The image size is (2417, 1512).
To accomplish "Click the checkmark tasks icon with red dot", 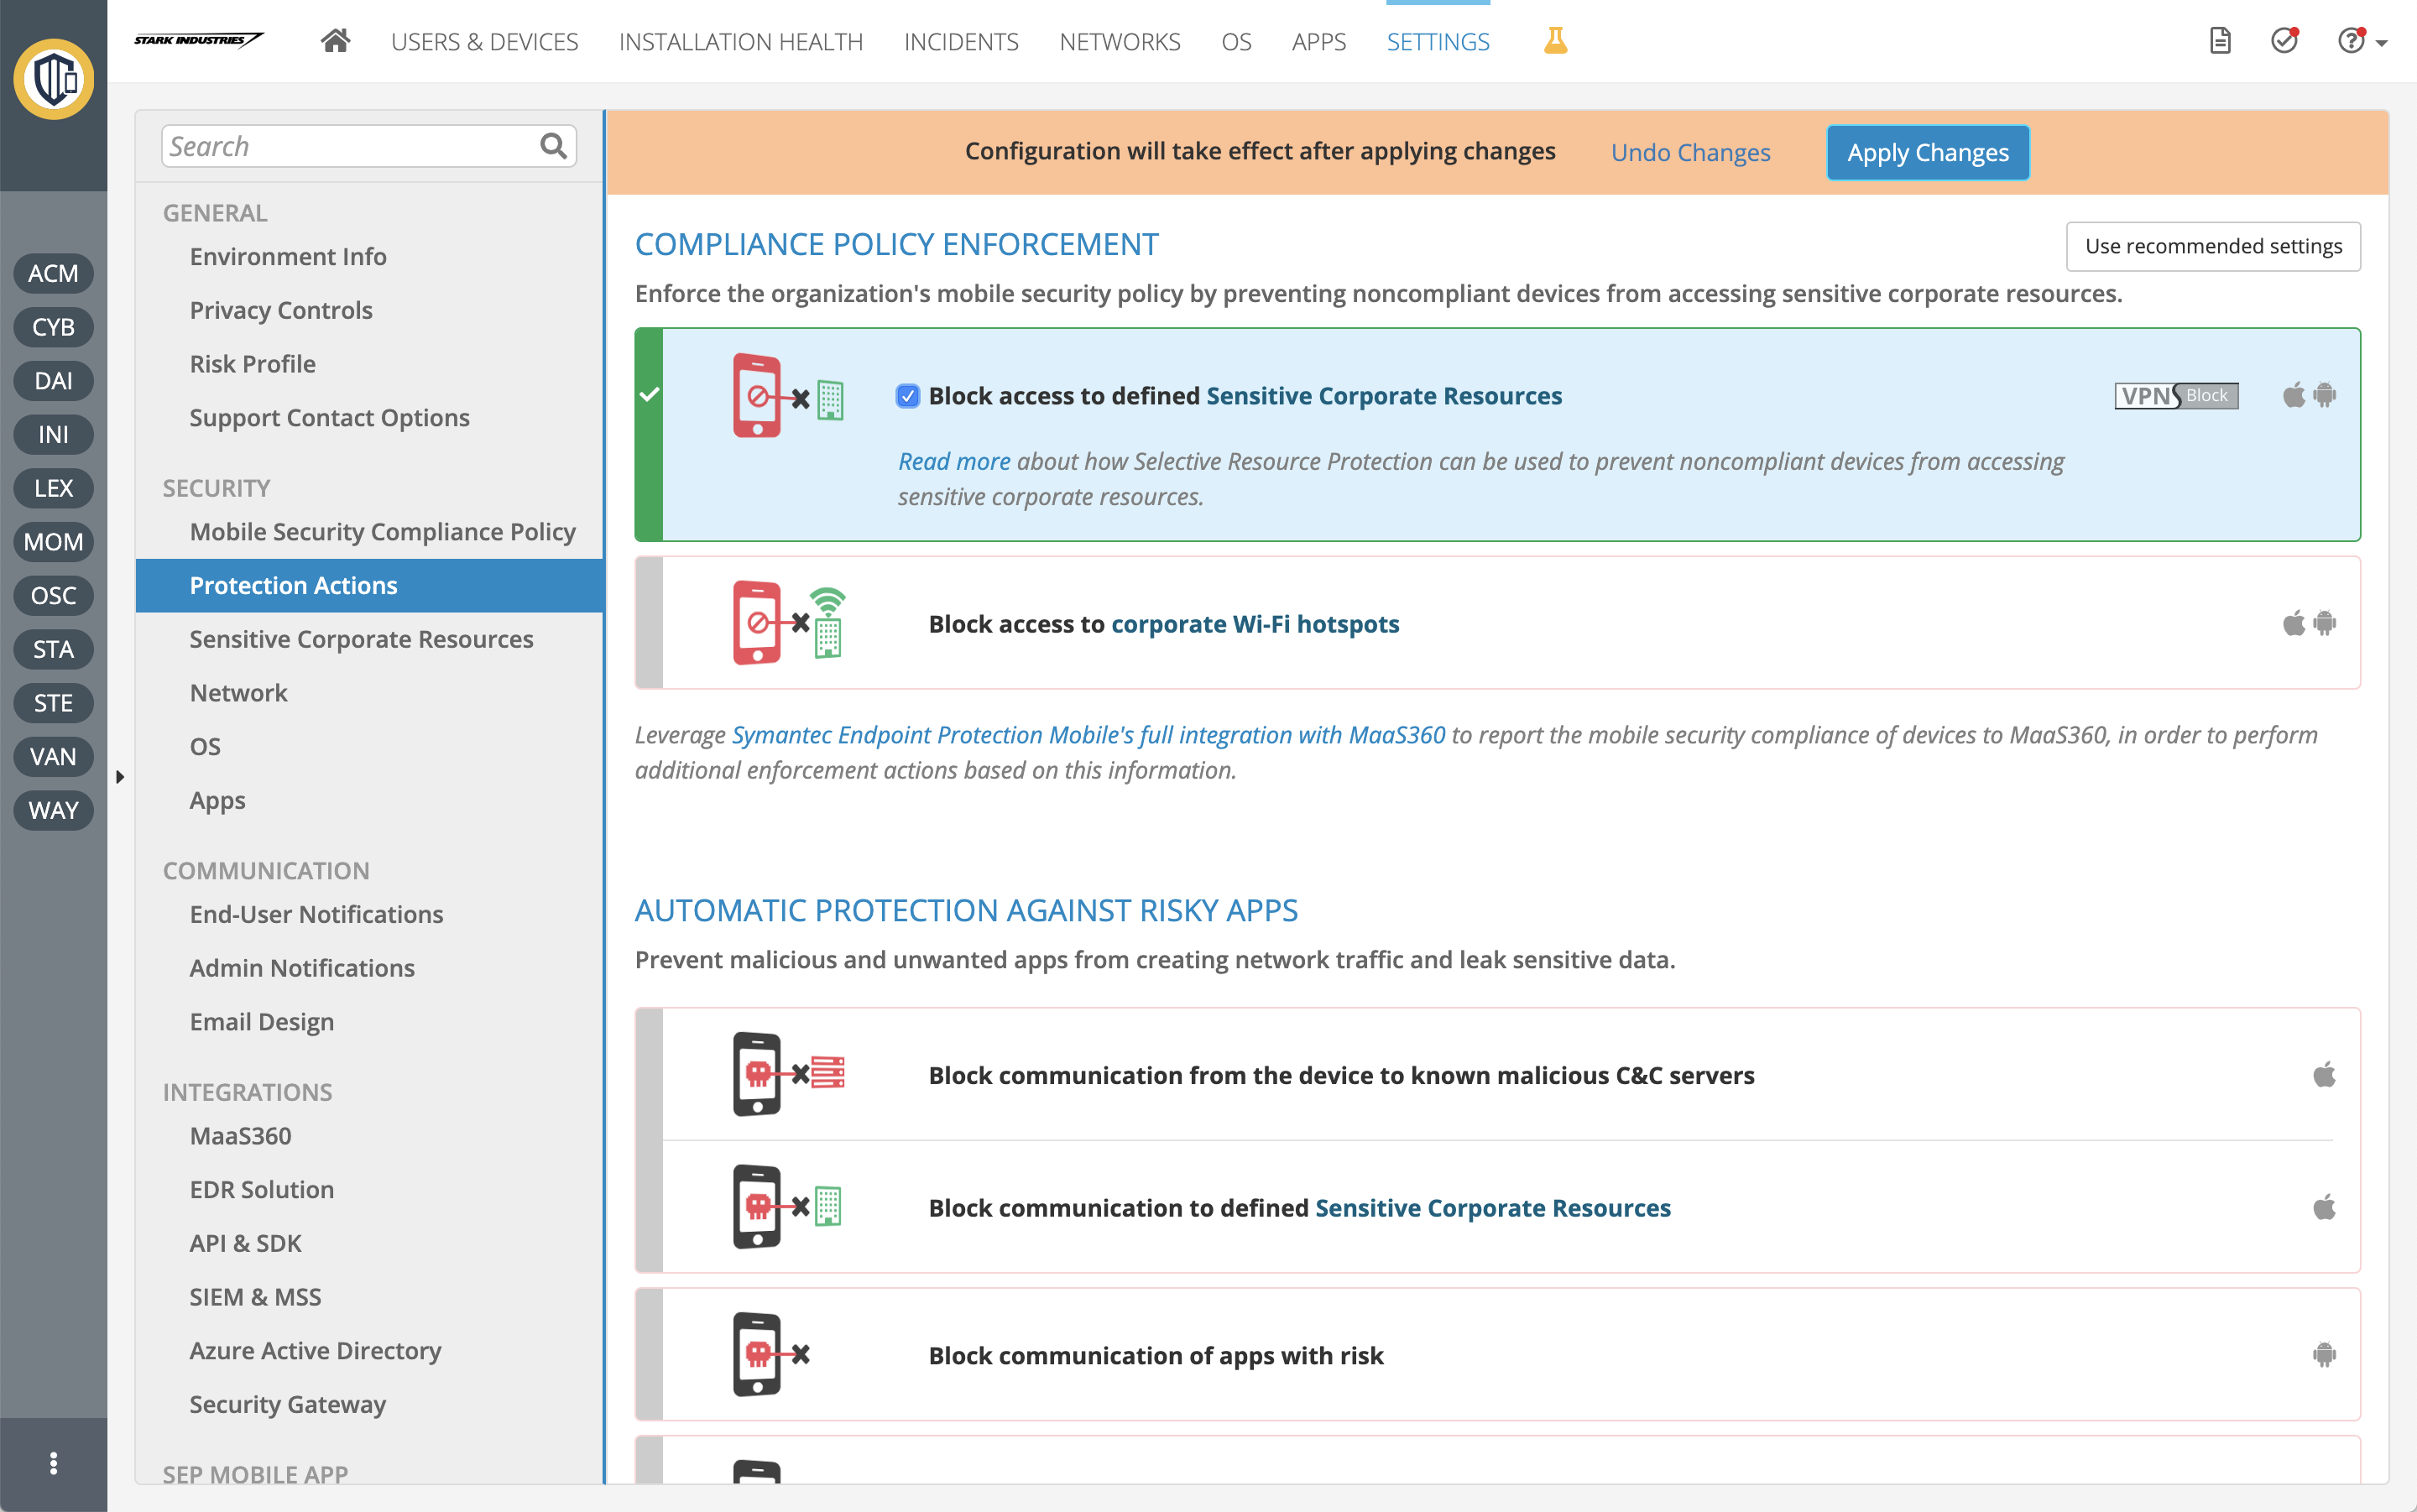I will coord(2284,41).
